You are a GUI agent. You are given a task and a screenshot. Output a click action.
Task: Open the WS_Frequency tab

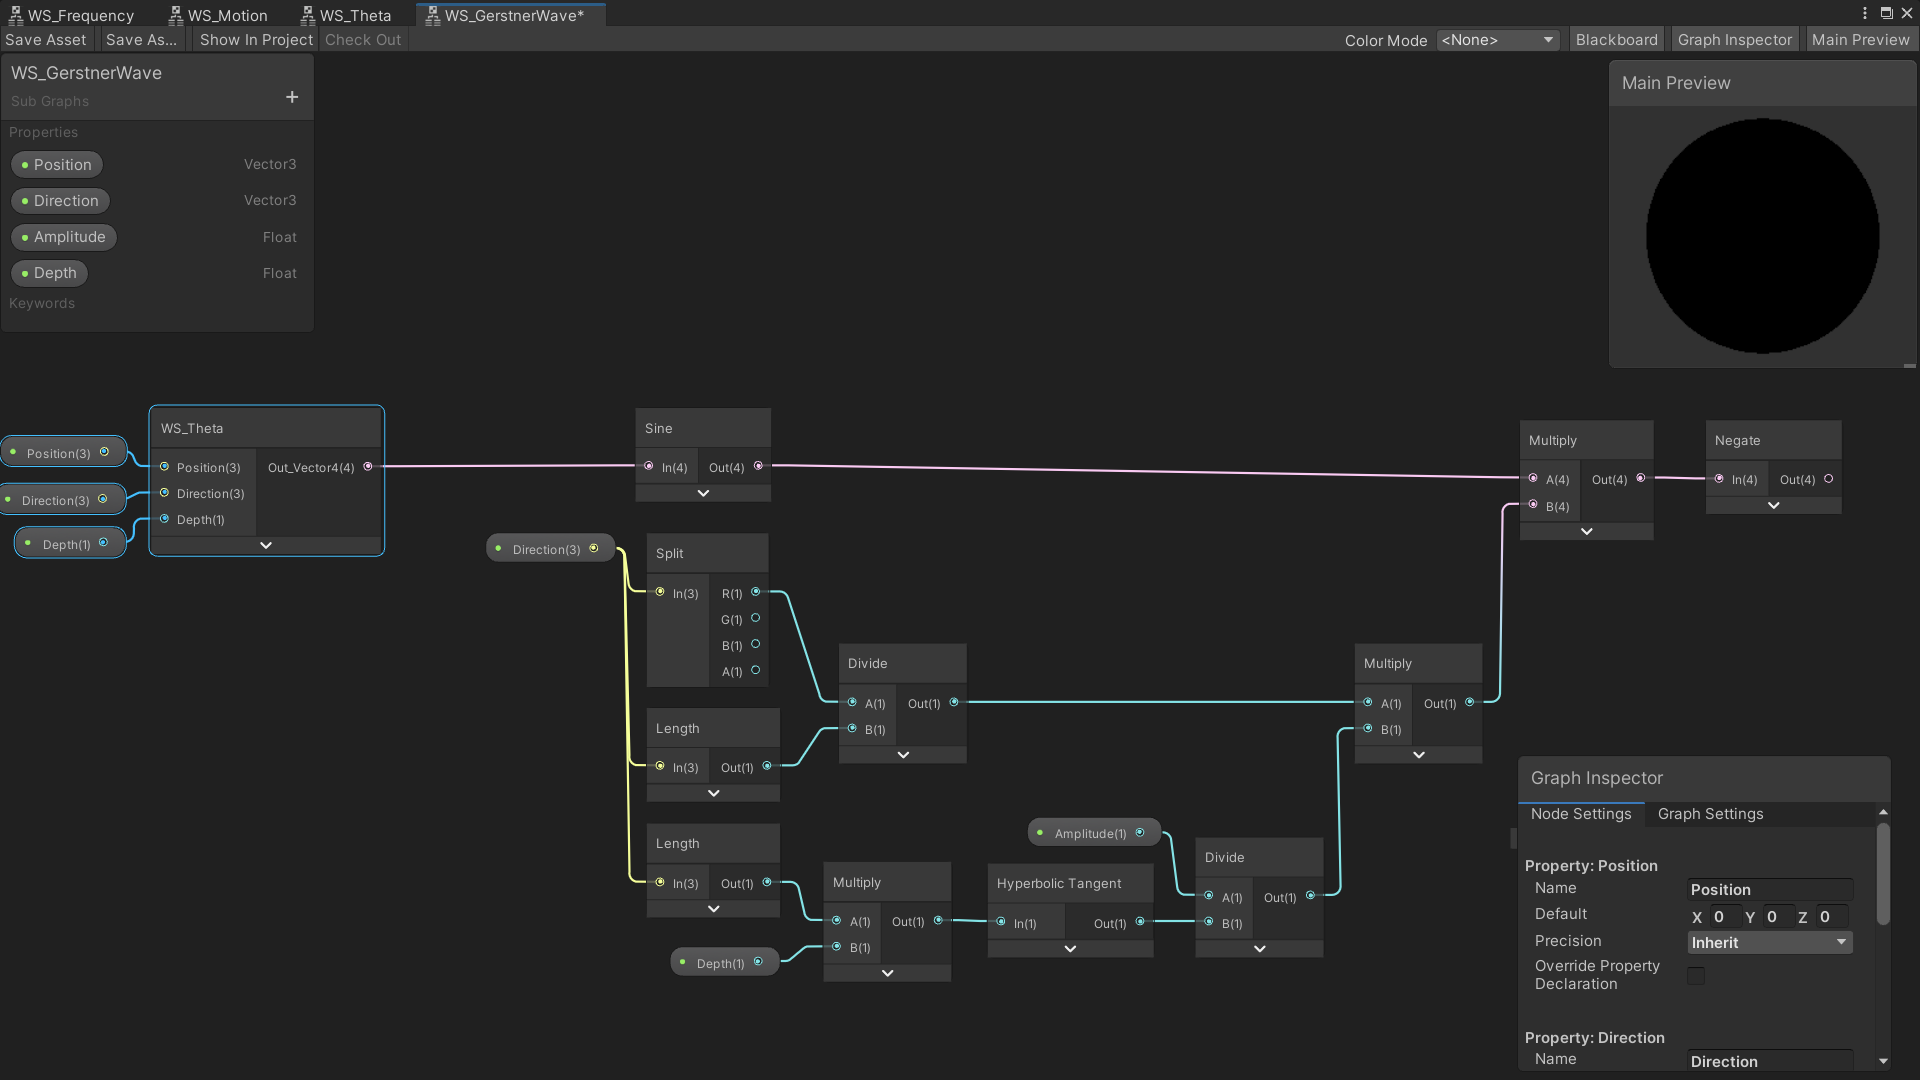click(71, 15)
